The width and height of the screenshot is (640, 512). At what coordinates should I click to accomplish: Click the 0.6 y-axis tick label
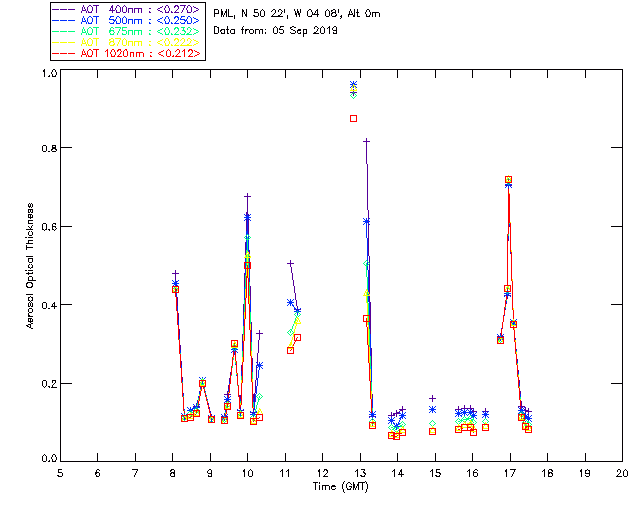[49, 227]
